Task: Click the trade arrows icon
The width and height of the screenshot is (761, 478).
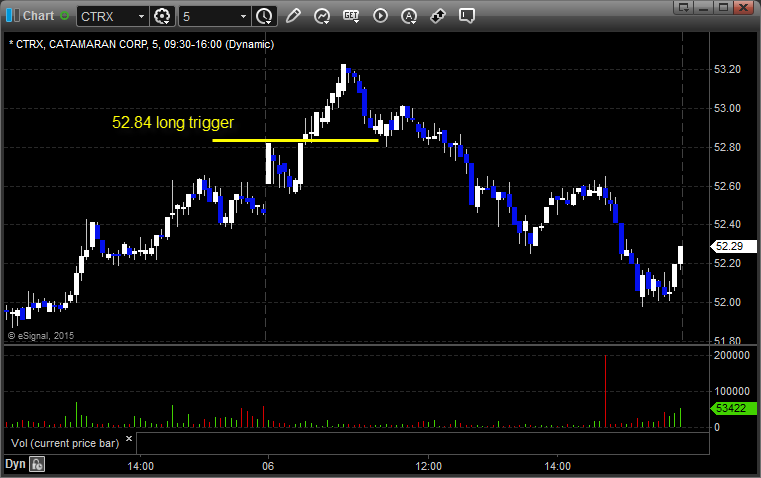Action: pyautogui.click(x=438, y=16)
